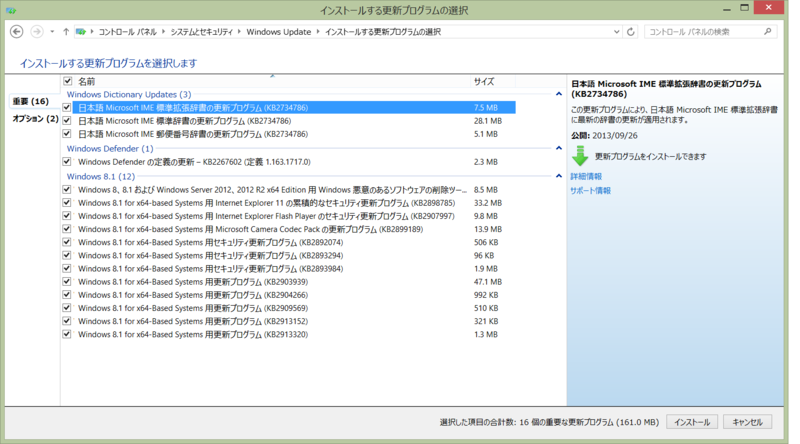Click the search magnifier icon

767,32
